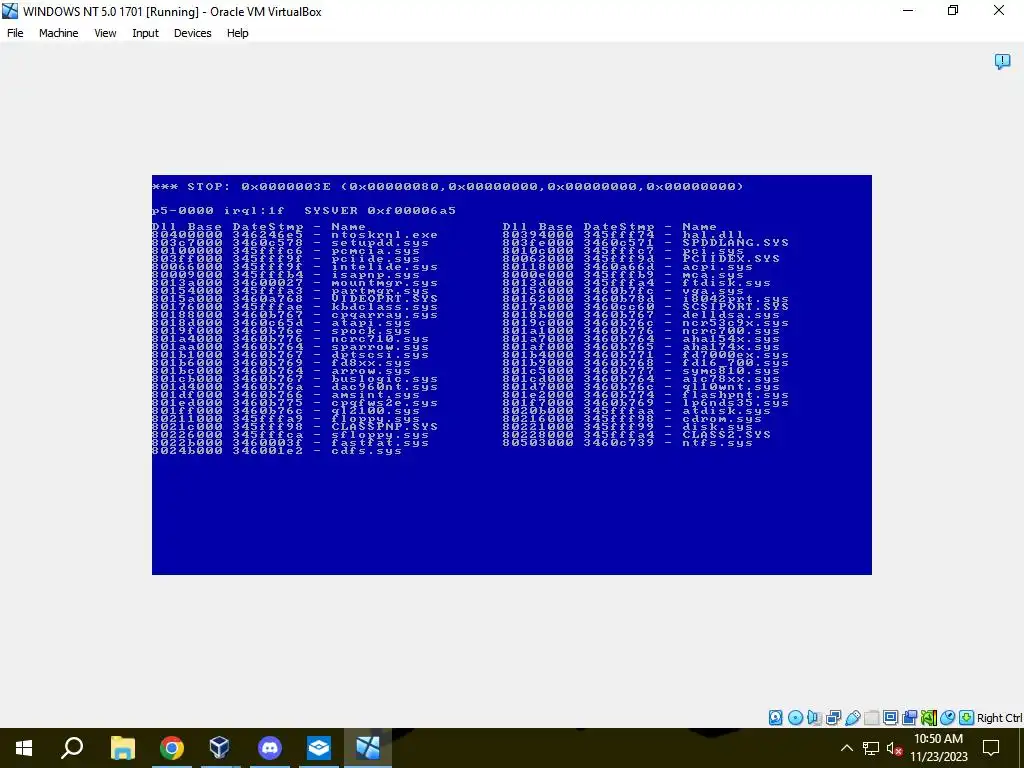Launch Google Chrome from taskbar
The height and width of the screenshot is (768, 1024).
coord(172,748)
